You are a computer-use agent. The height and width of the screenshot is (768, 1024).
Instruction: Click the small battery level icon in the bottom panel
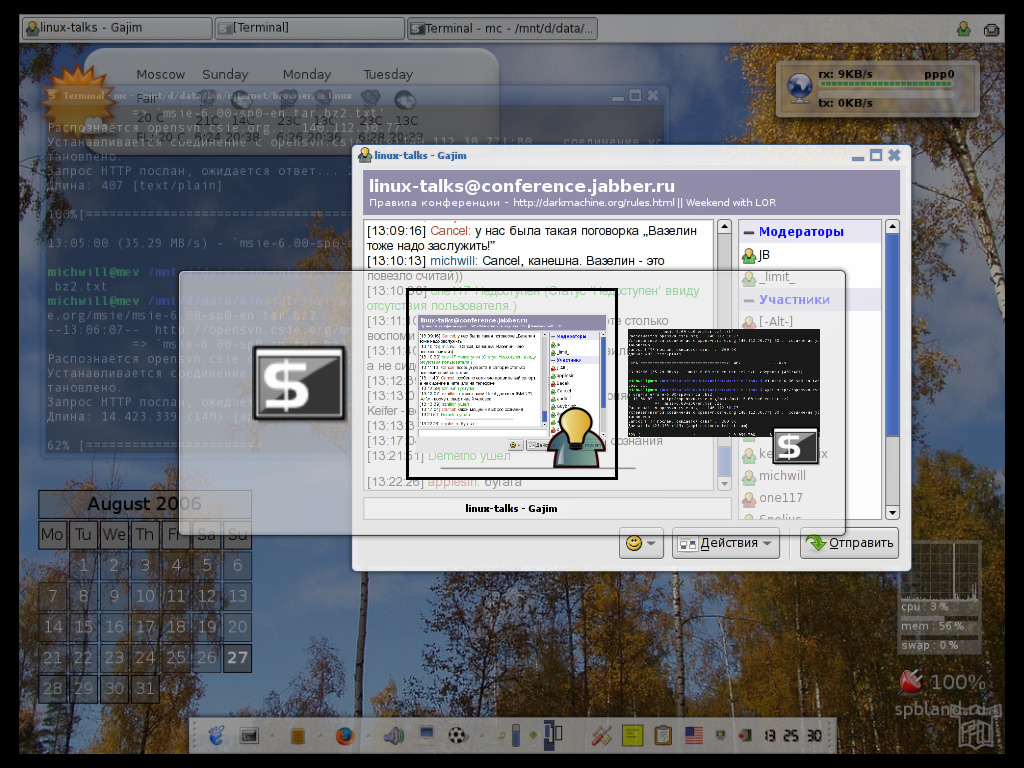tap(515, 735)
